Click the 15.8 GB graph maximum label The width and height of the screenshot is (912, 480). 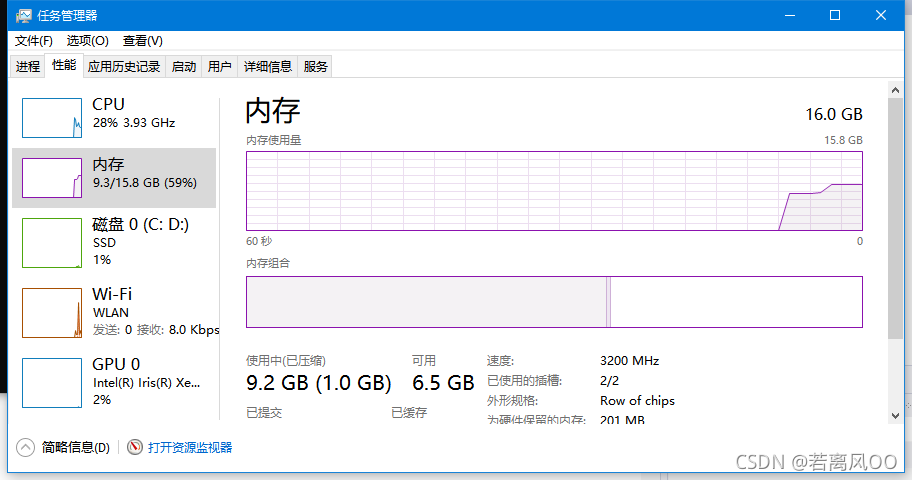(x=843, y=140)
